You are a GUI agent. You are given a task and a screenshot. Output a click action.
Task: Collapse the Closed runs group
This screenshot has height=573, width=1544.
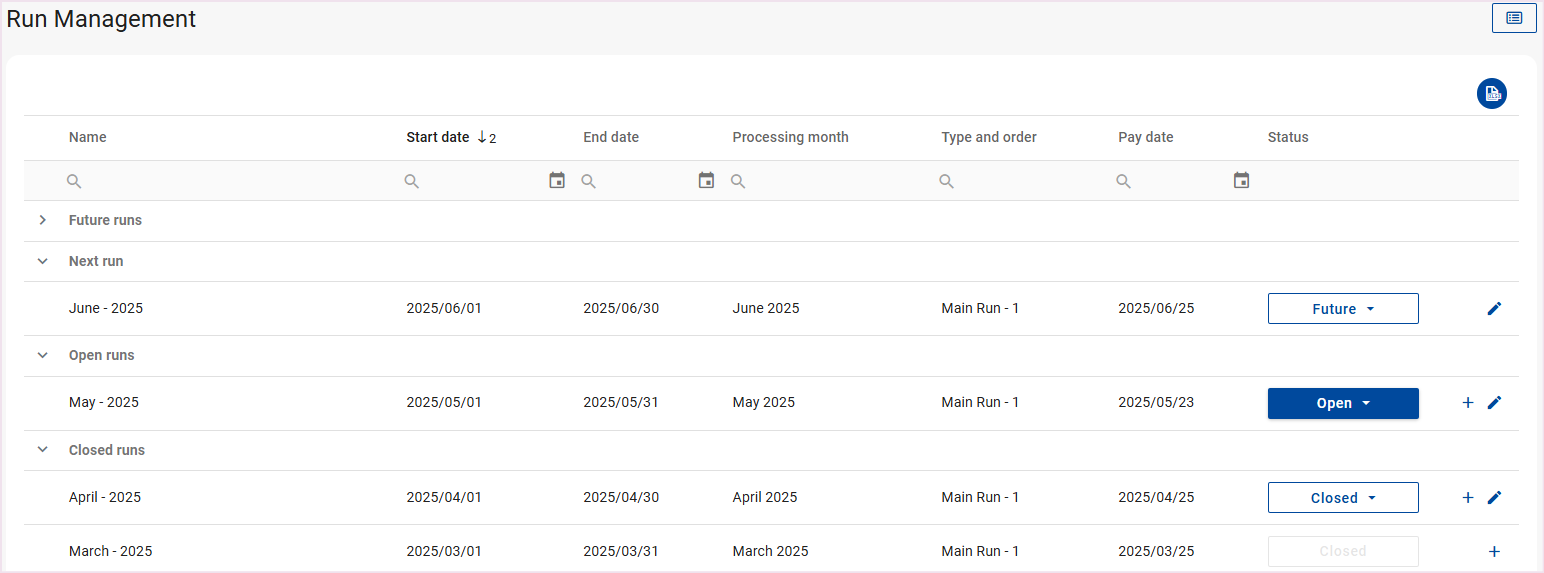pos(42,450)
